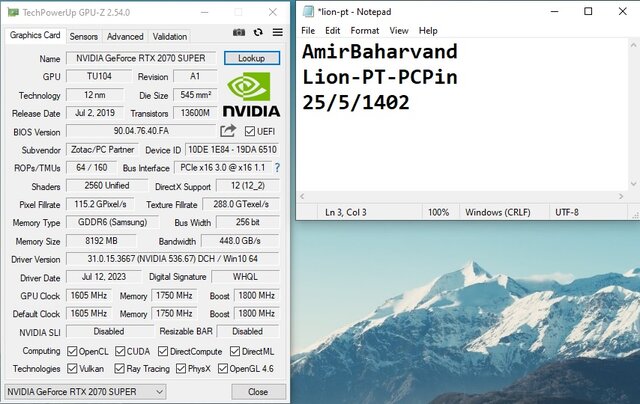Click the Bandwidth 448.0 GB/s field
The height and width of the screenshot is (404, 640).
(240, 241)
